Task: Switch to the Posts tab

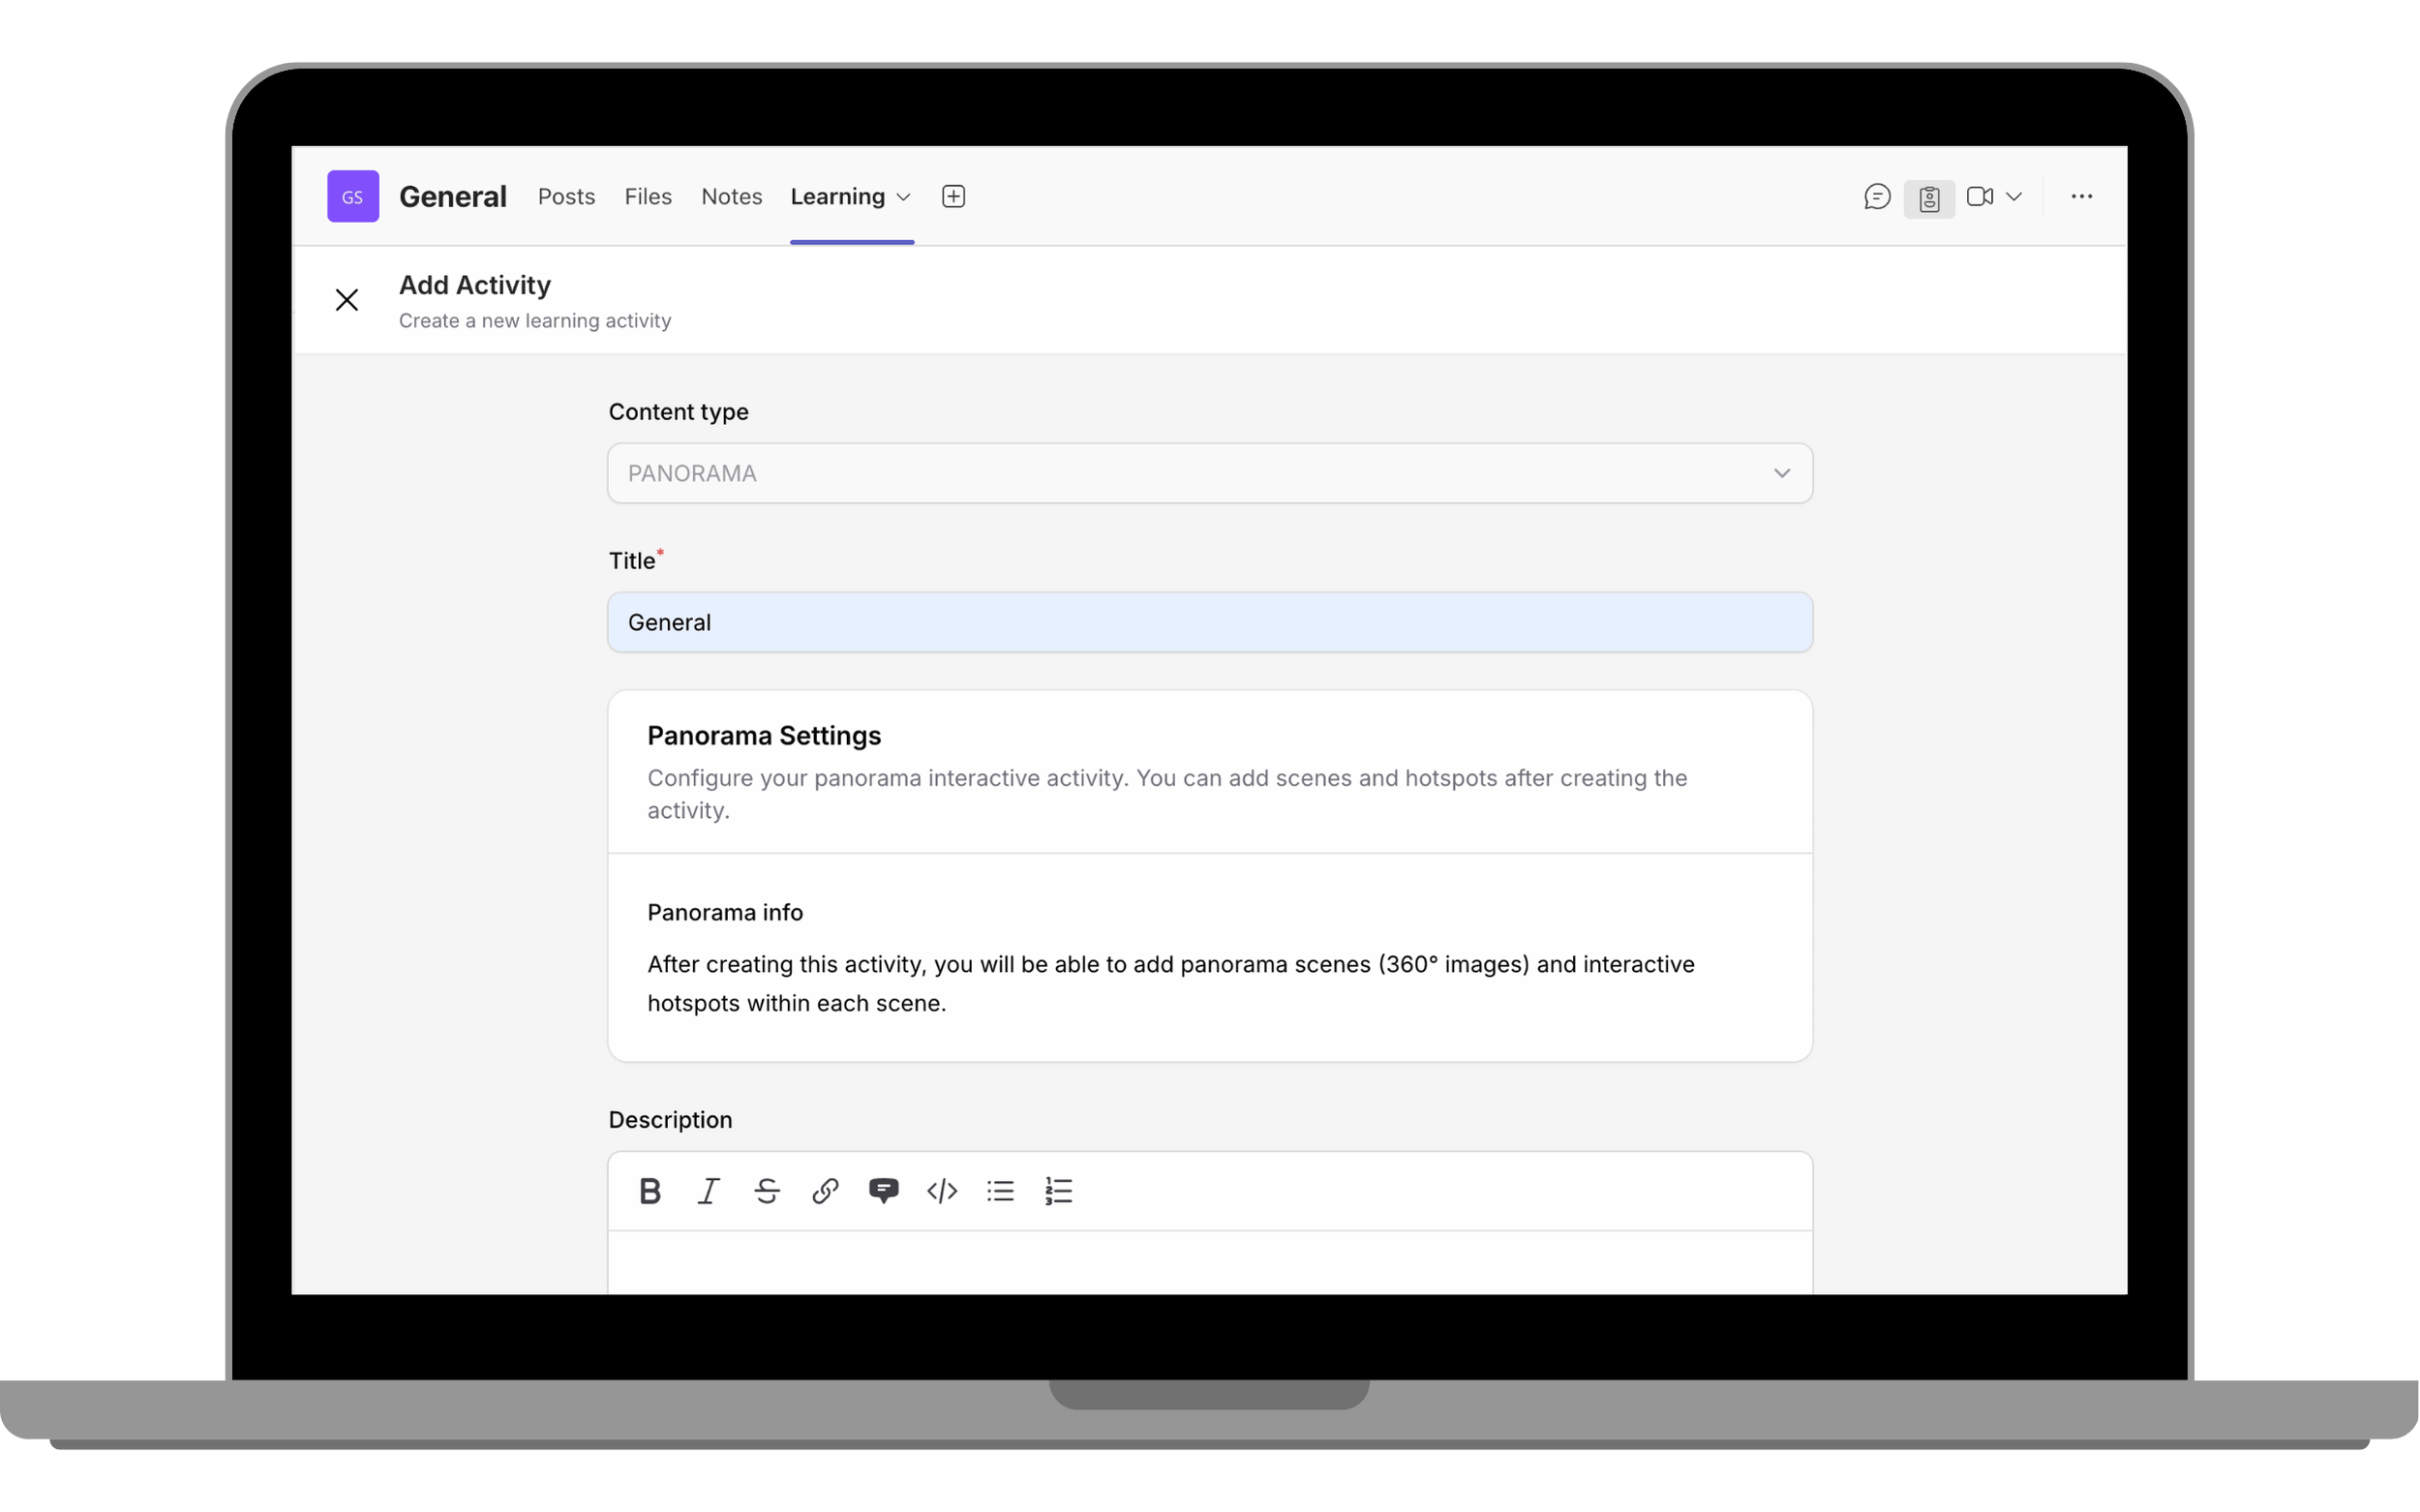Action: pos(566,196)
